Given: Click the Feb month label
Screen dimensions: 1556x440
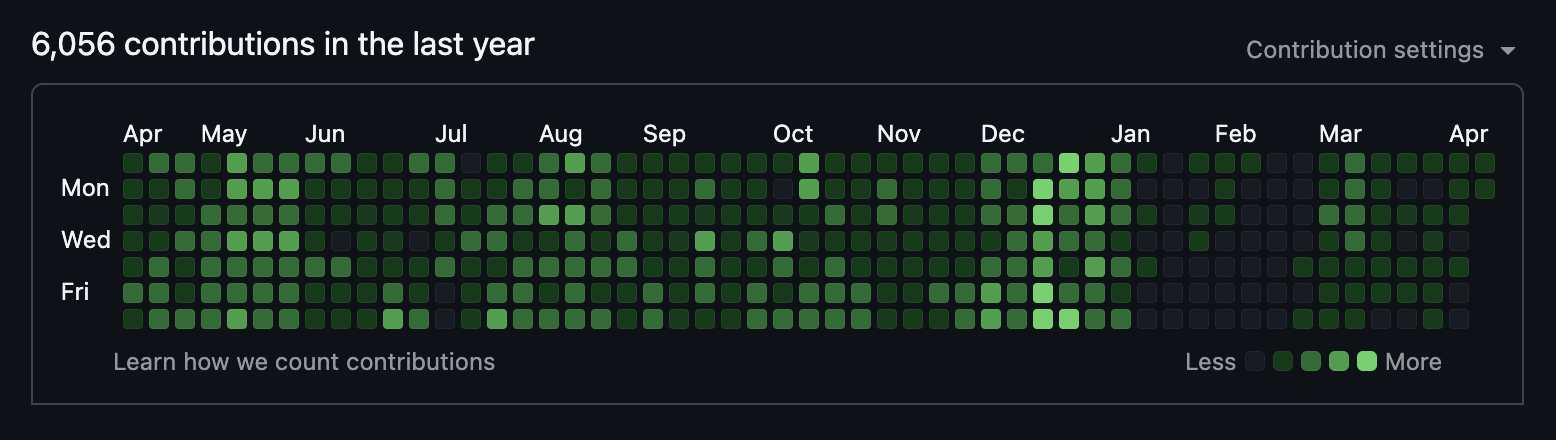Looking at the screenshot, I should tap(1235, 134).
